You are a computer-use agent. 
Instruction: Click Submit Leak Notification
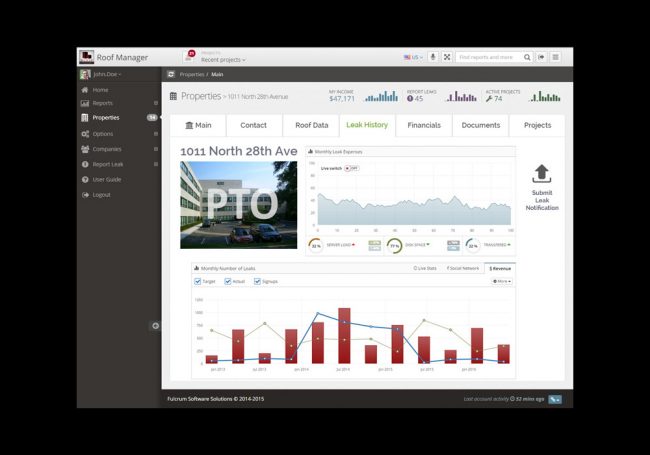[542, 200]
